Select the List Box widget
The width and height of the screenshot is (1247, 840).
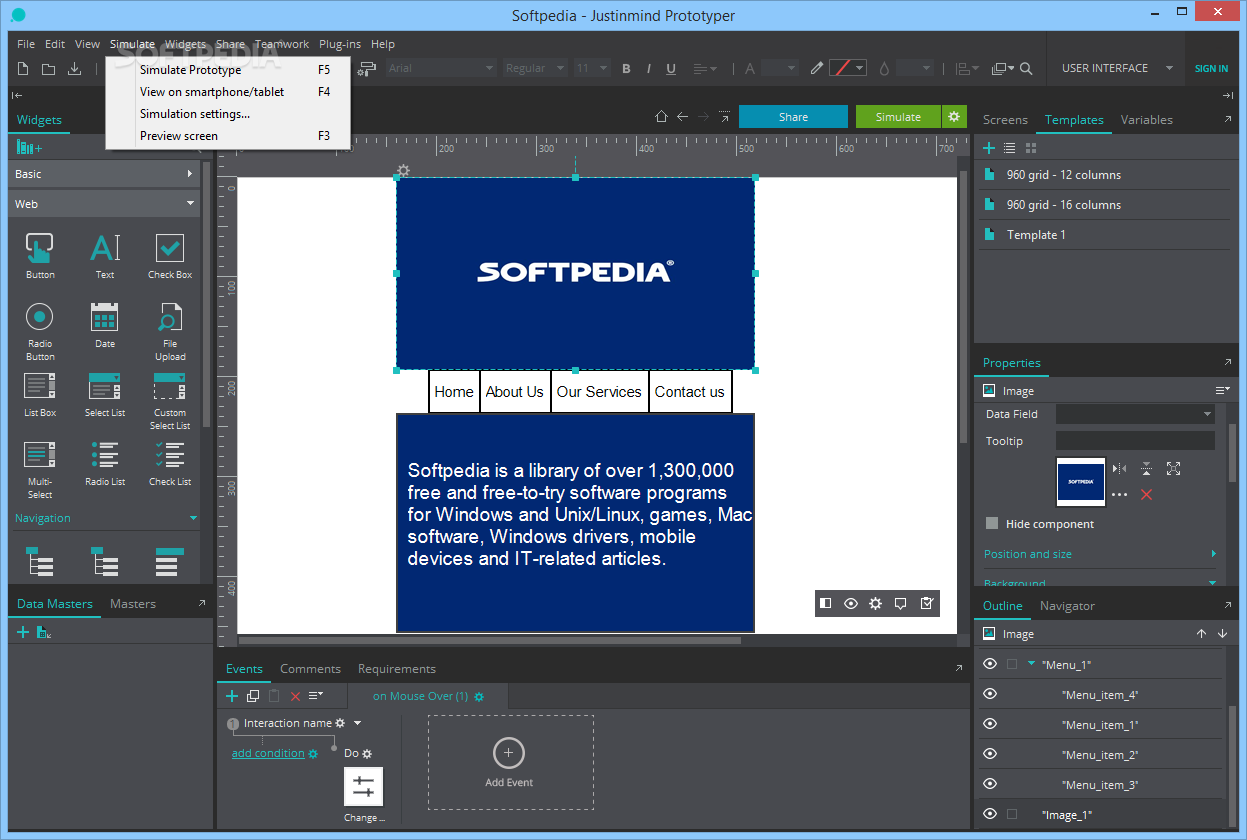click(x=40, y=394)
